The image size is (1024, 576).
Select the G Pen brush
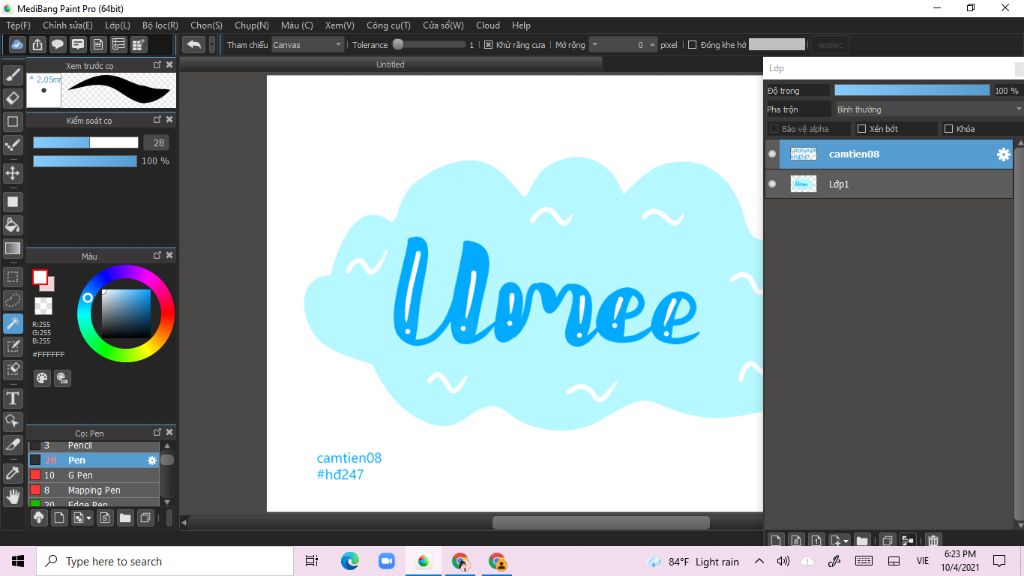coord(94,475)
